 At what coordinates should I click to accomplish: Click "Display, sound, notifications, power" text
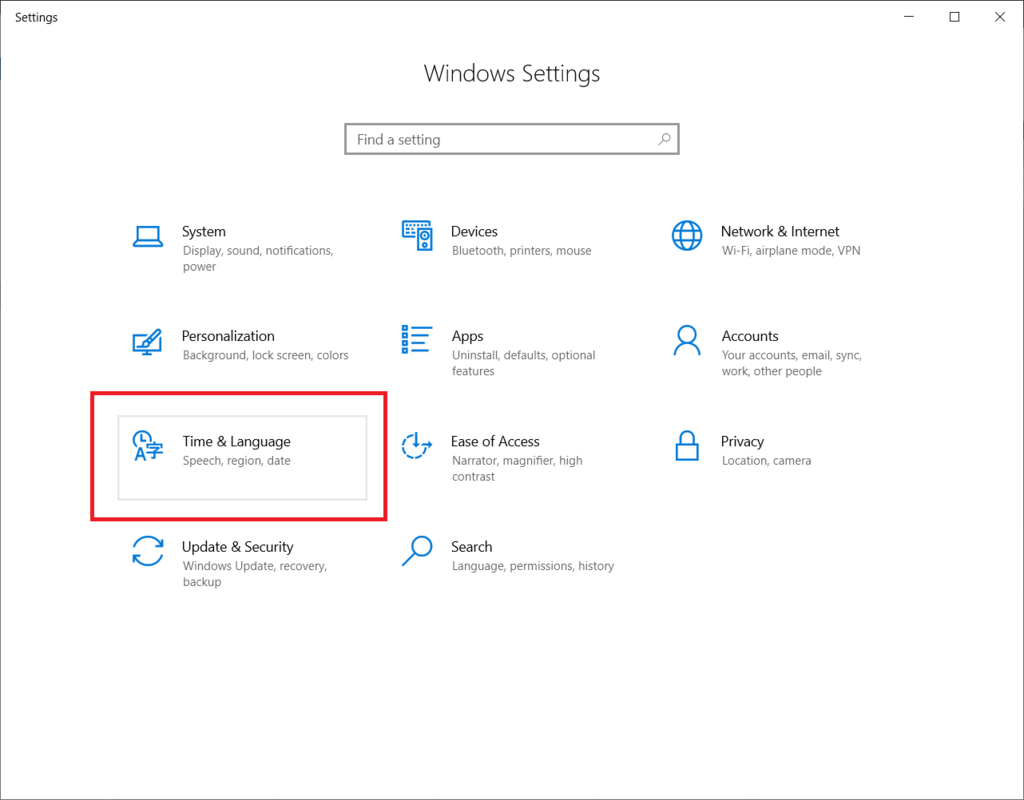pyautogui.click(x=258, y=259)
